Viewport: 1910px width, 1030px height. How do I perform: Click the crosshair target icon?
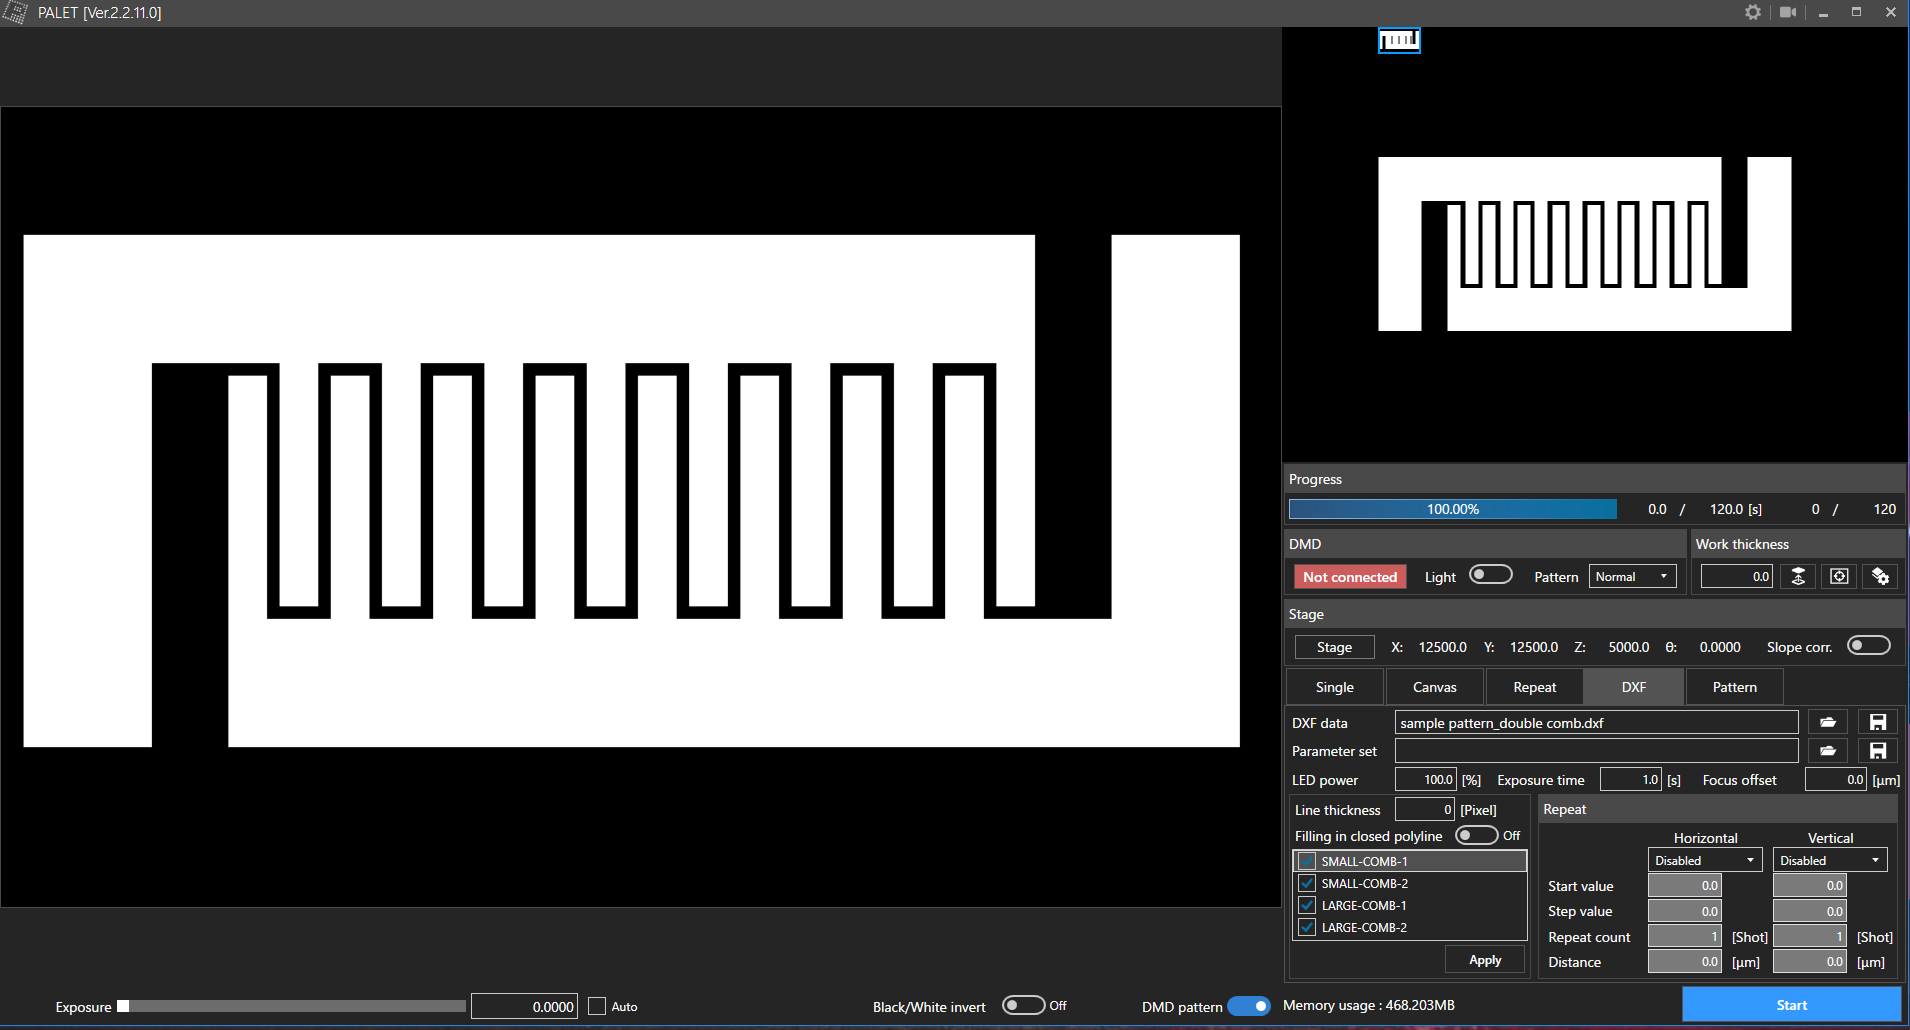tap(1839, 577)
